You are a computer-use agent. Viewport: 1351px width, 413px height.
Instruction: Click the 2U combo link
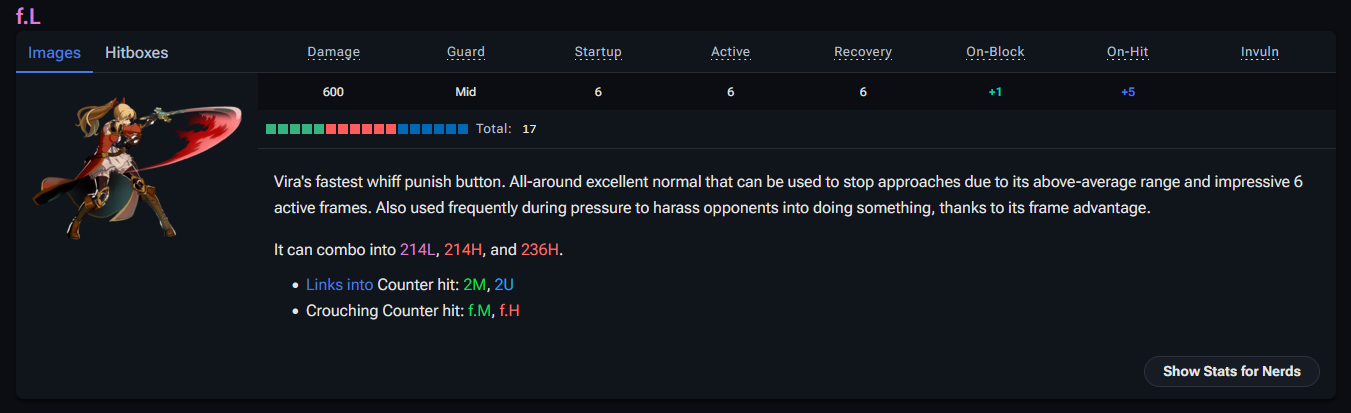point(505,285)
